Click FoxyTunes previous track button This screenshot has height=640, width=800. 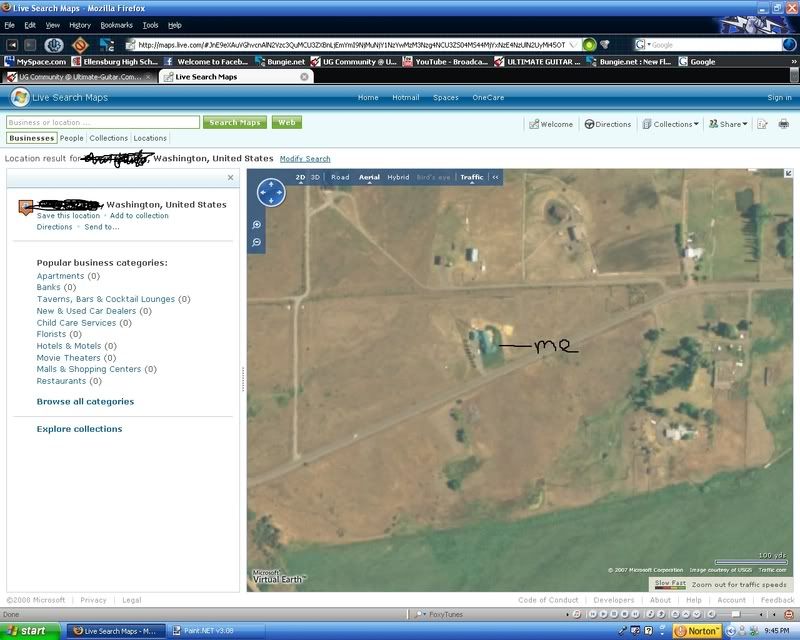pyautogui.click(x=592, y=614)
